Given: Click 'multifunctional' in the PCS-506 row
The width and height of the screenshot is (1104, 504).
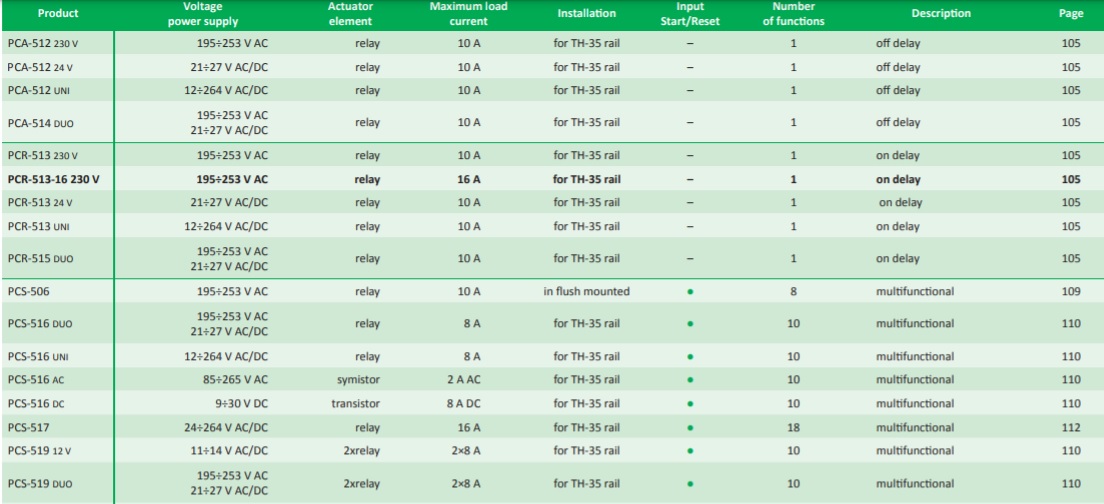Looking at the screenshot, I should 915,291.
